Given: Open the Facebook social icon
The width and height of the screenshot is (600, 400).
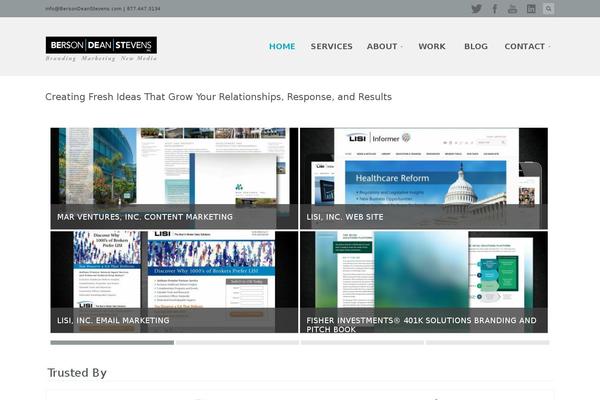Looking at the screenshot, I should (494, 9).
